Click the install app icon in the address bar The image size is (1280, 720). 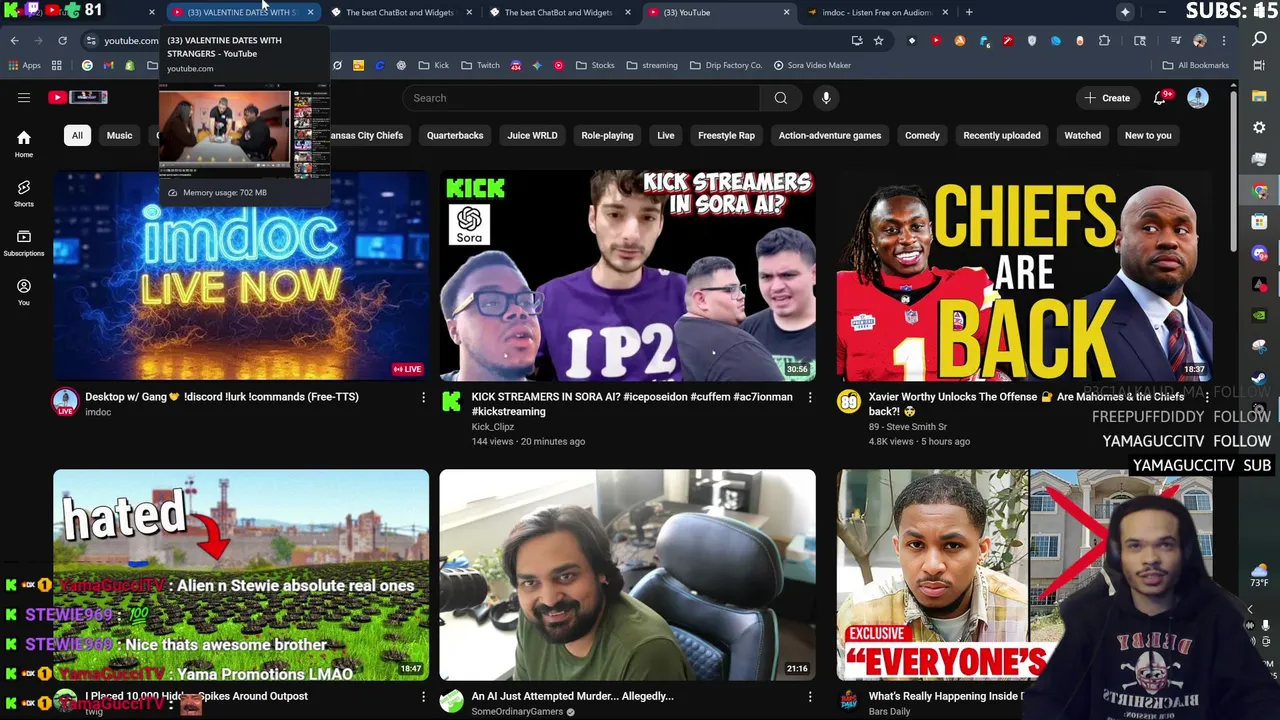pos(857,41)
